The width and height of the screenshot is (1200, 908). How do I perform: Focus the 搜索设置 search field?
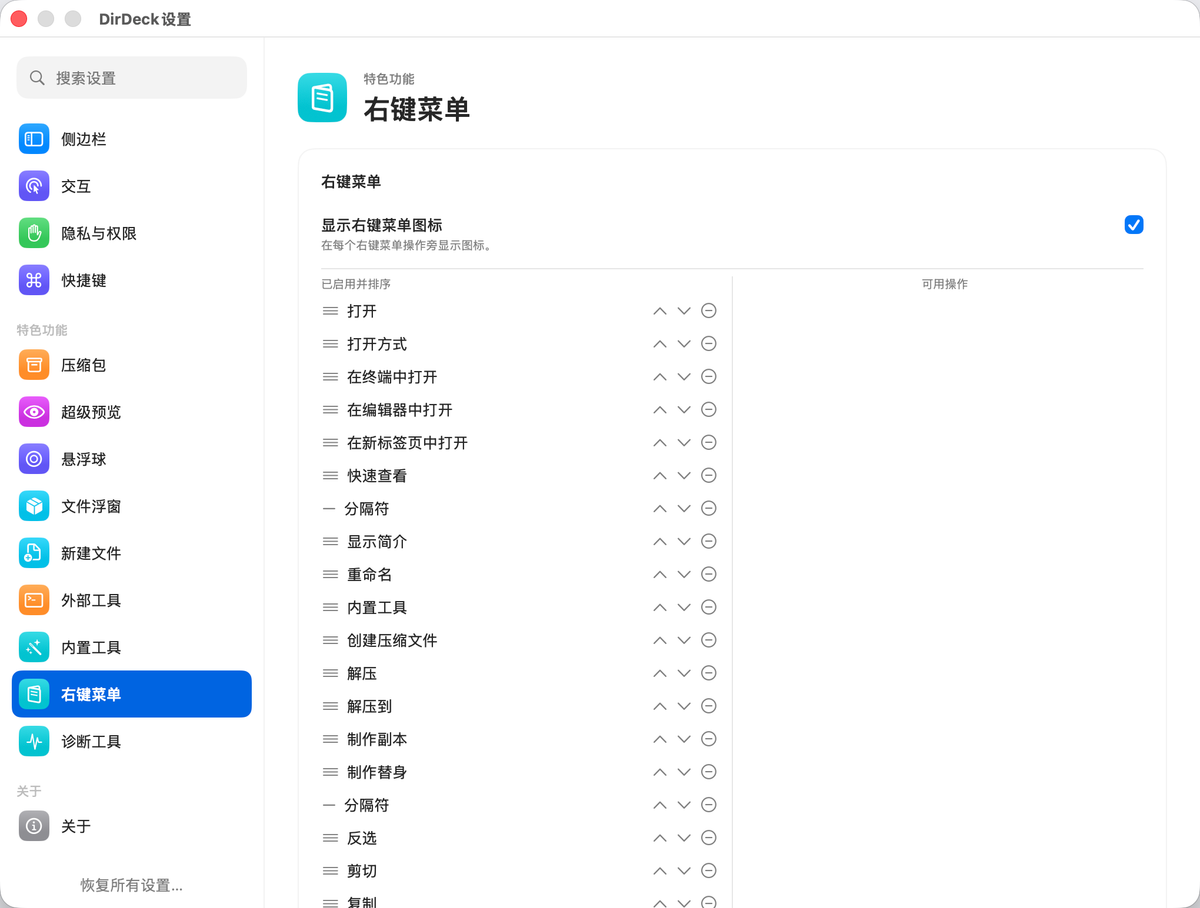click(x=131, y=78)
